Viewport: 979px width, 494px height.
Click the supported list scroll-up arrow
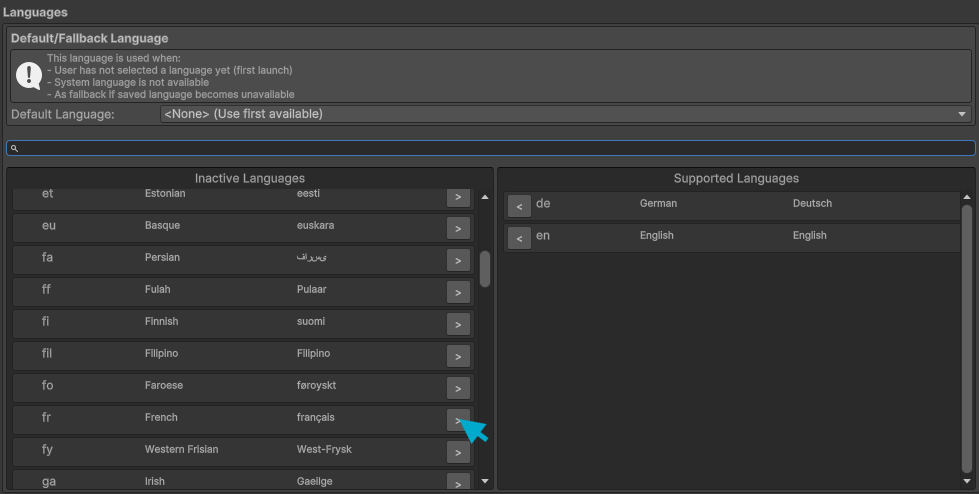967,197
